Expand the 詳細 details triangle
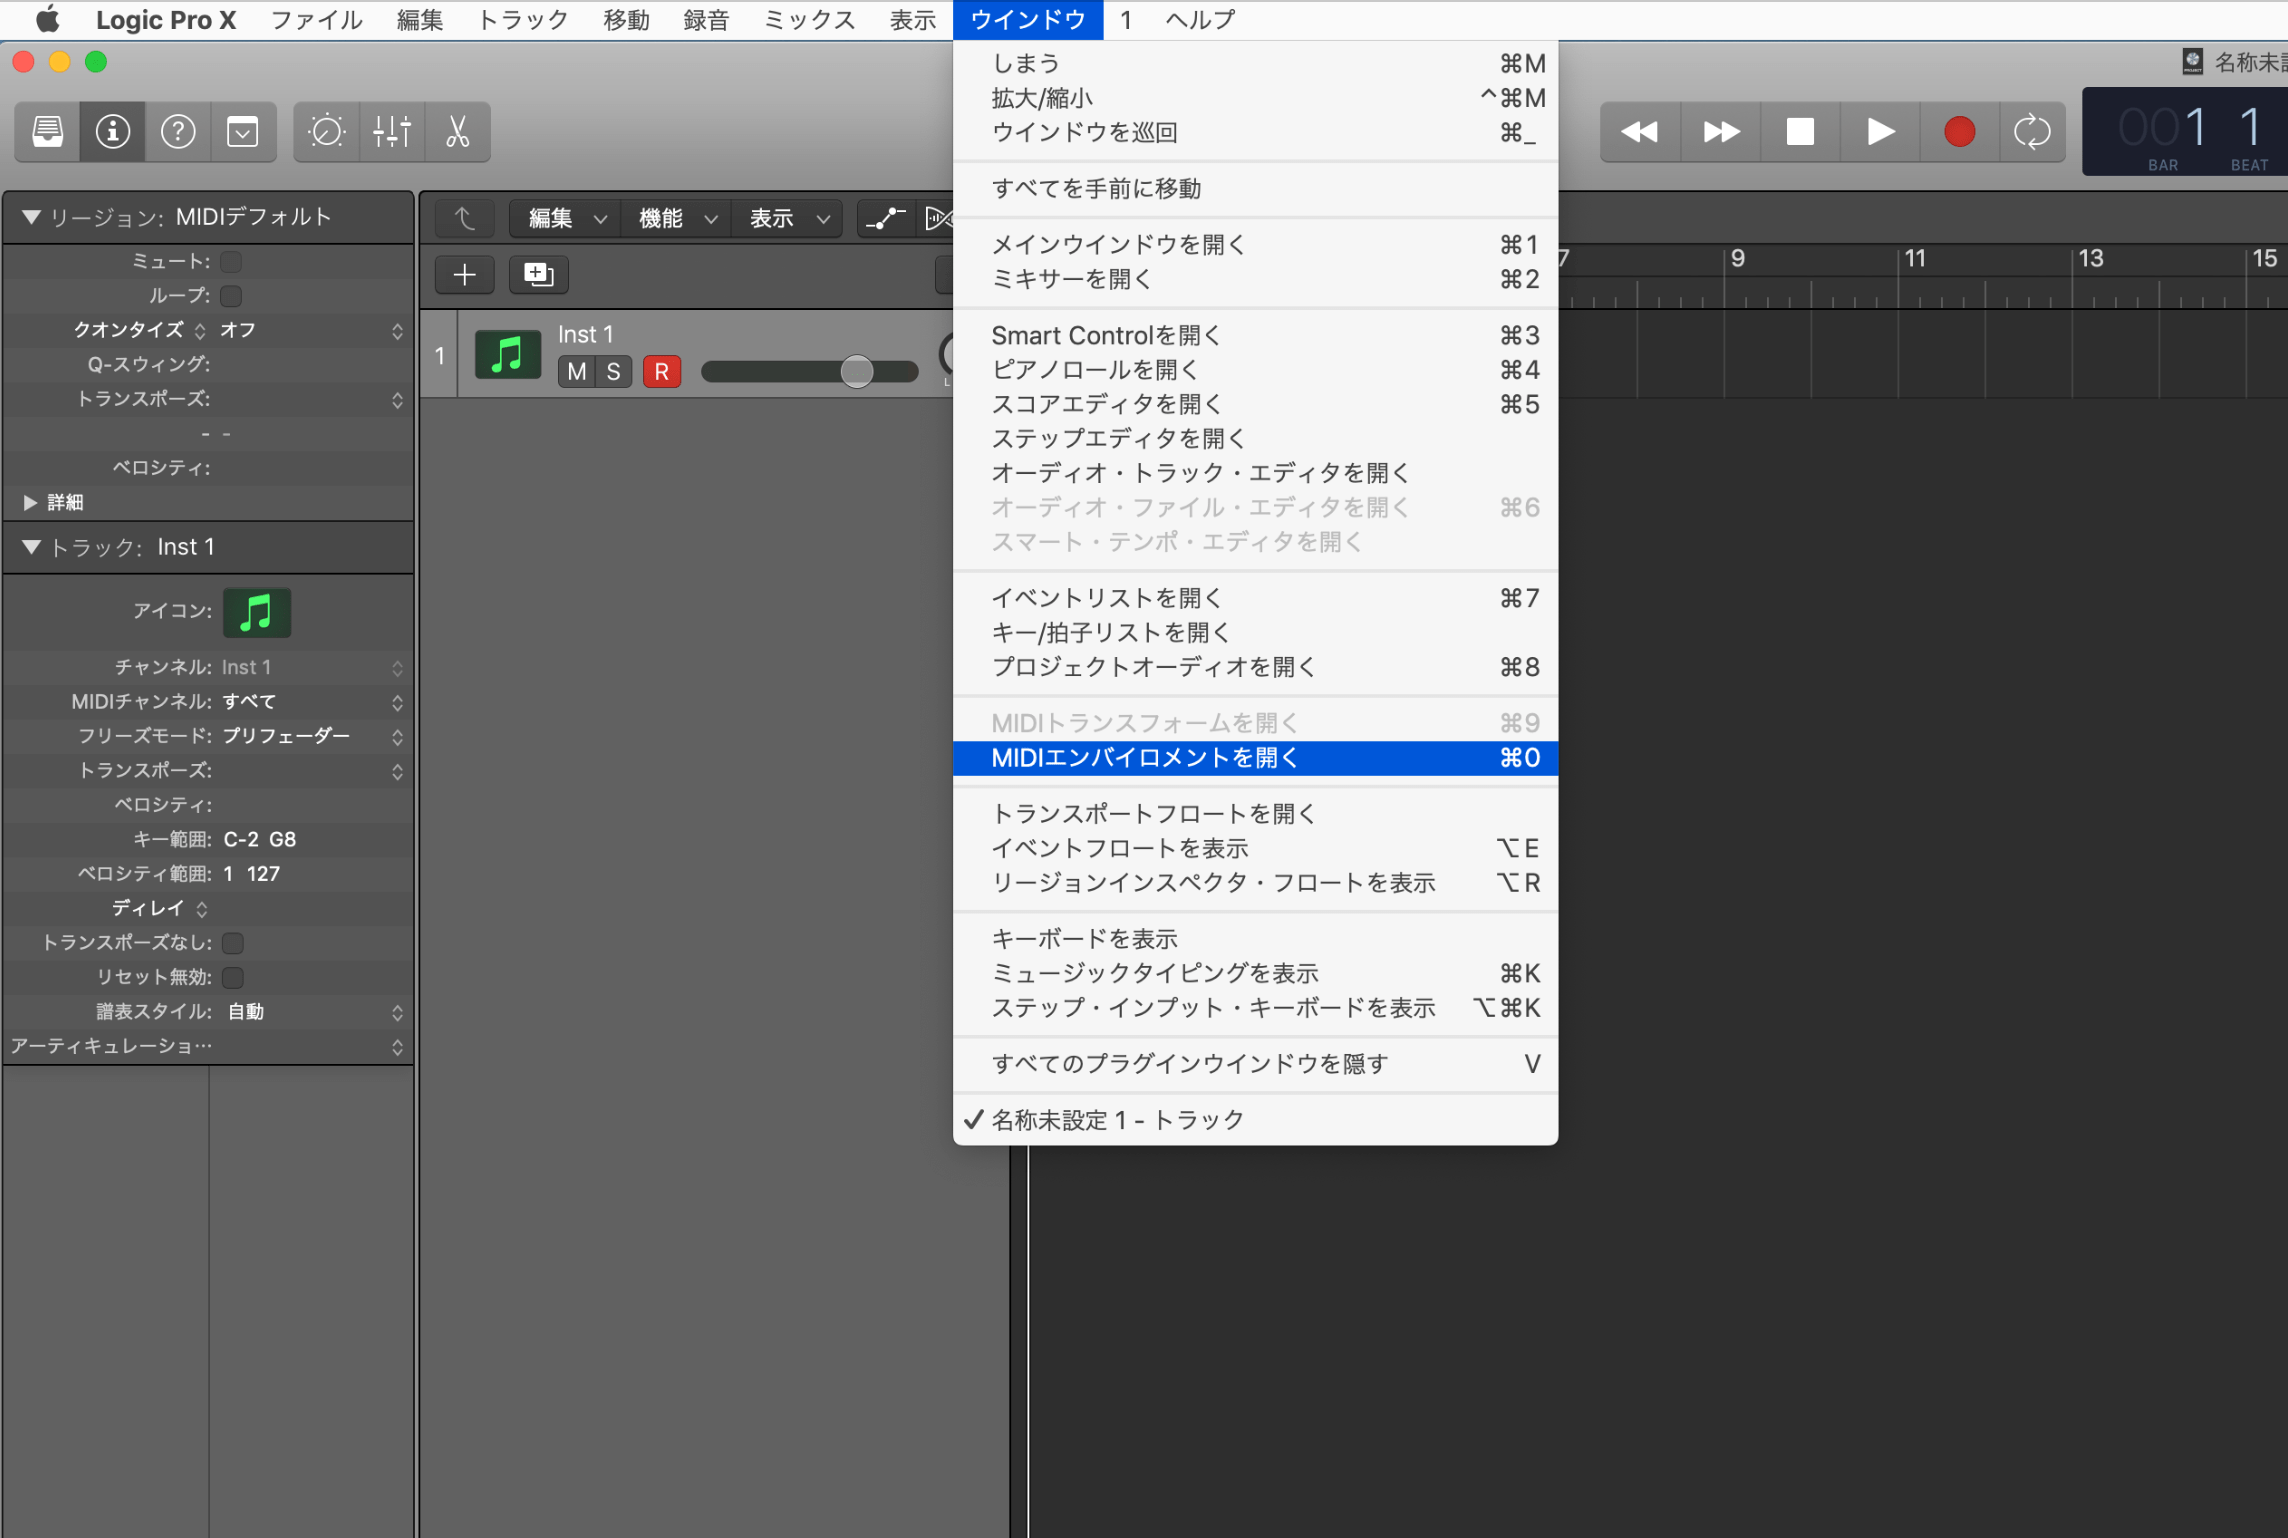Viewport: 2288px width, 1538px height. (30, 502)
